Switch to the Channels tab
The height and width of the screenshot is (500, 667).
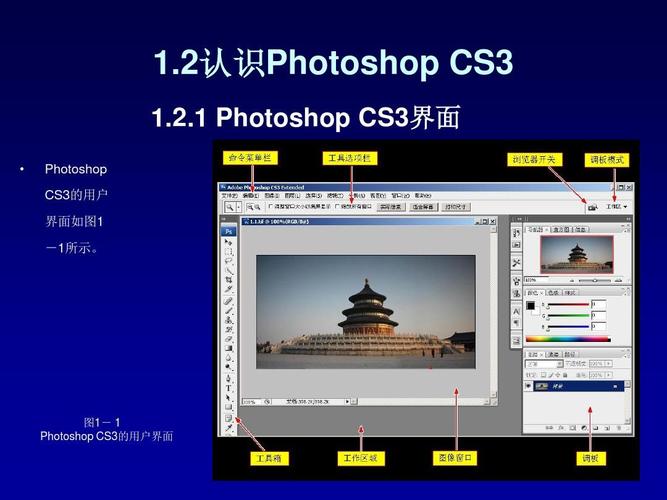click(x=553, y=354)
